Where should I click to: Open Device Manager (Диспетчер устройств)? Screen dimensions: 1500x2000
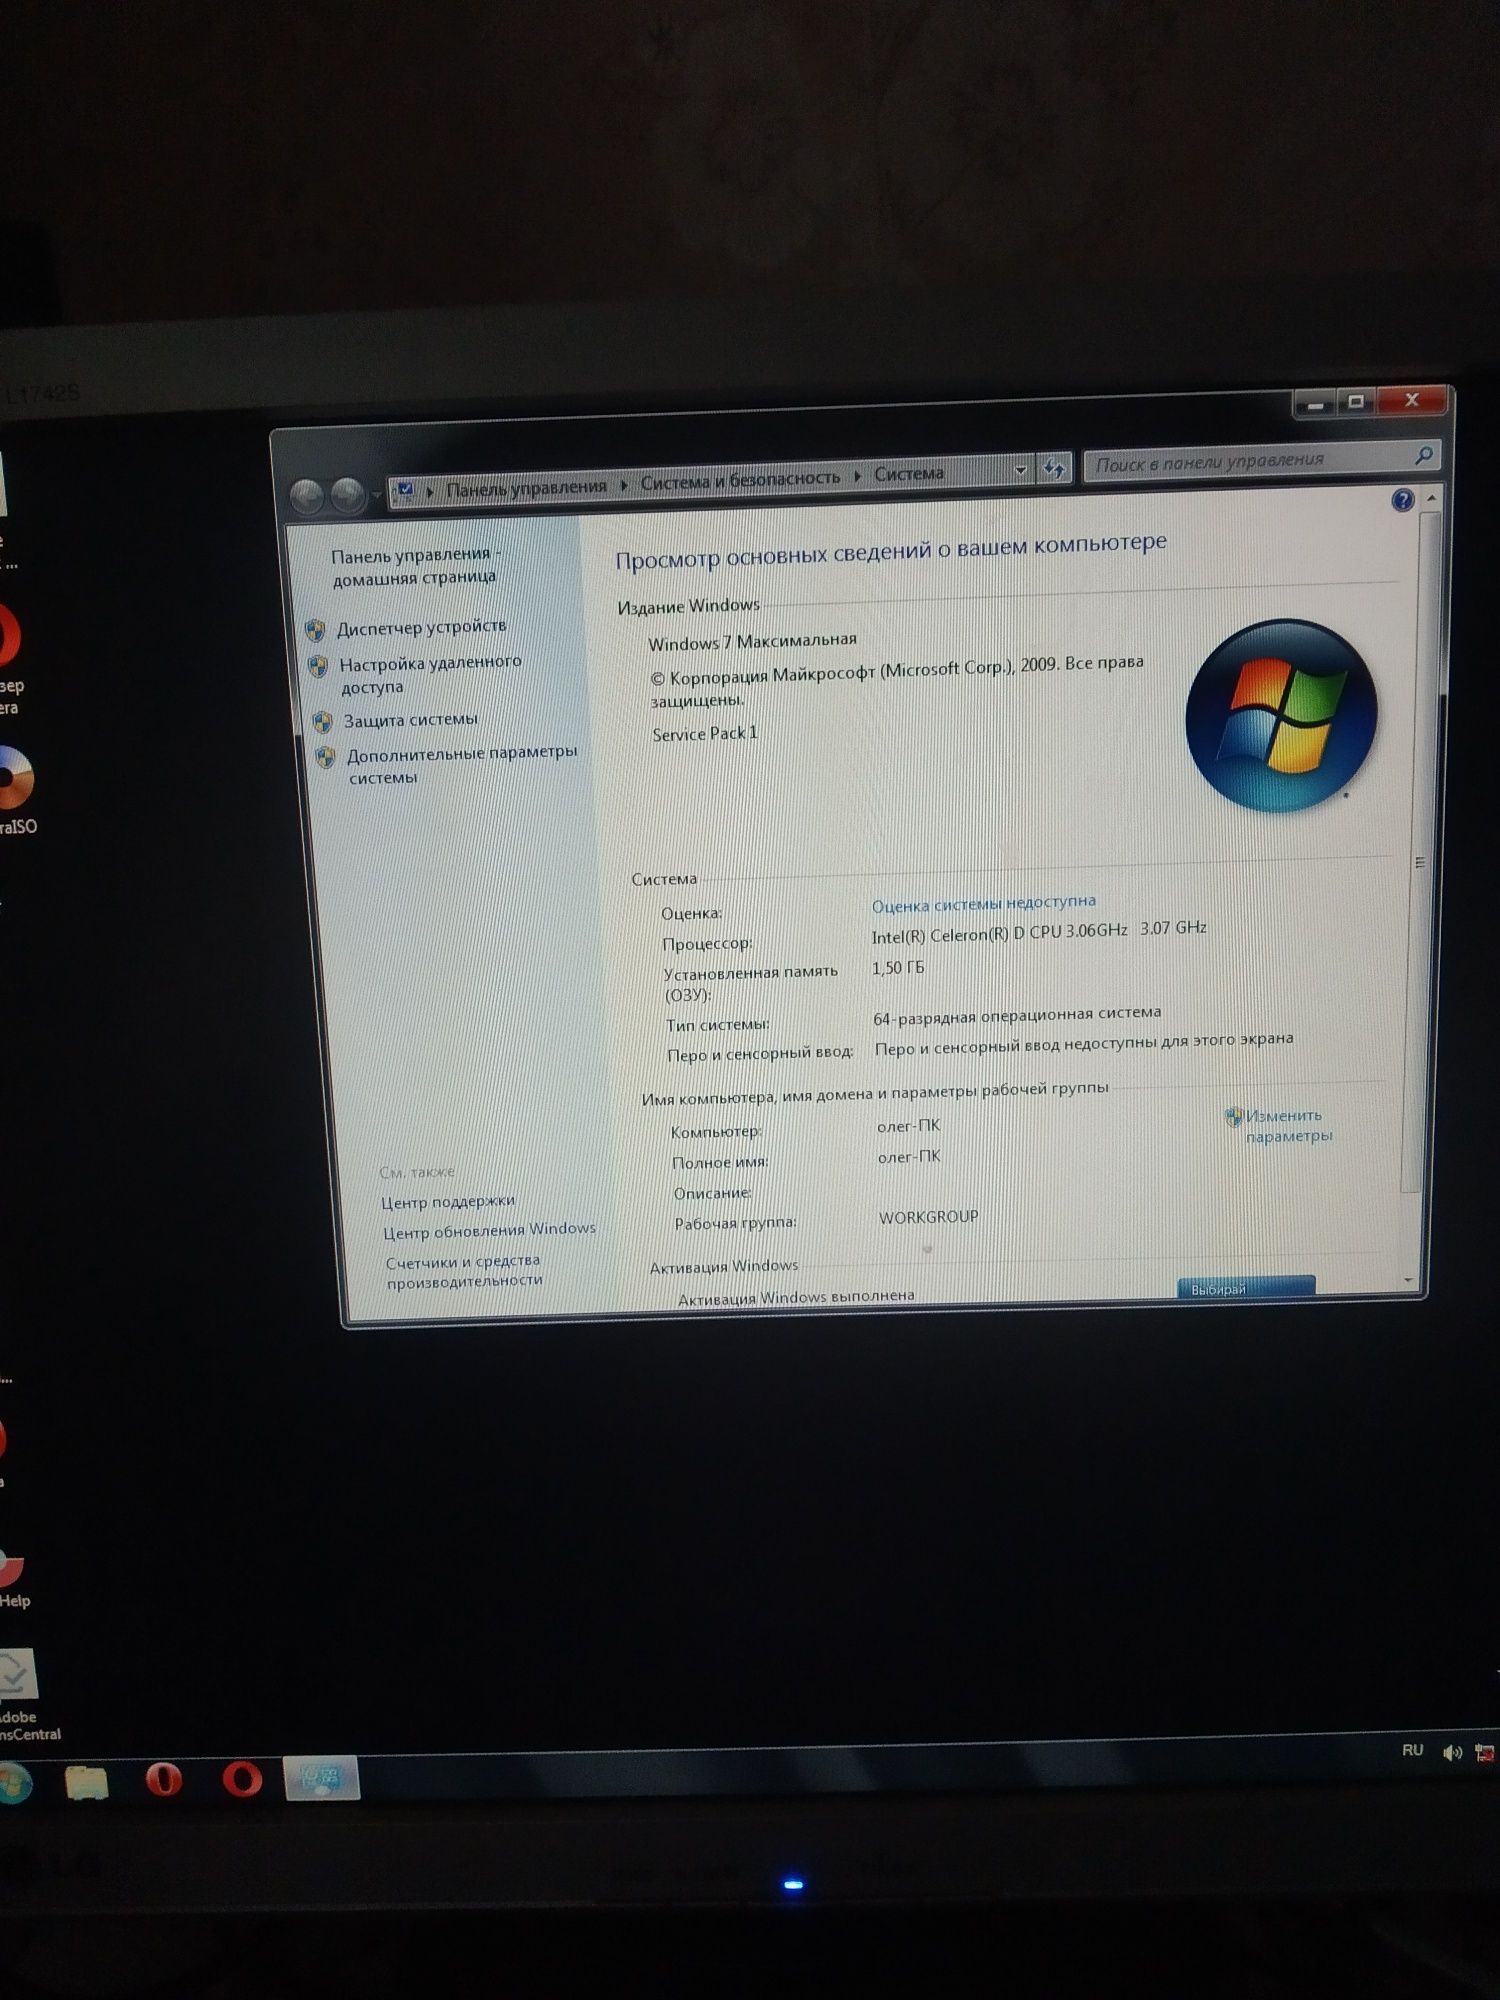click(421, 628)
